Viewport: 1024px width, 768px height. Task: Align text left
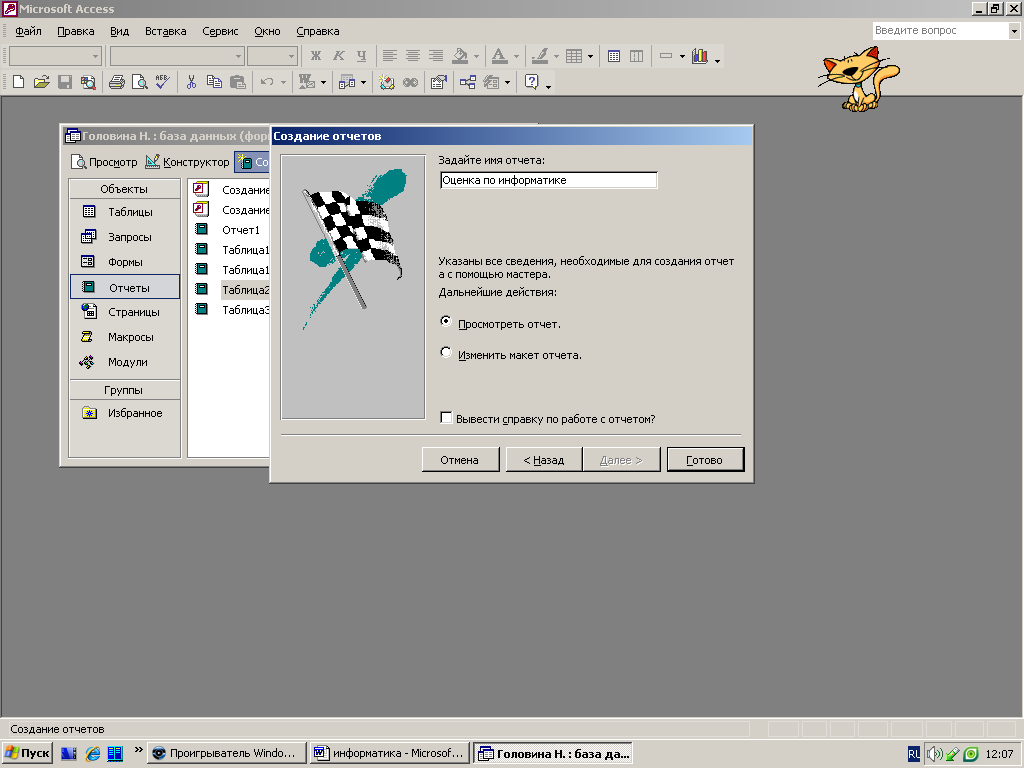click(x=390, y=56)
